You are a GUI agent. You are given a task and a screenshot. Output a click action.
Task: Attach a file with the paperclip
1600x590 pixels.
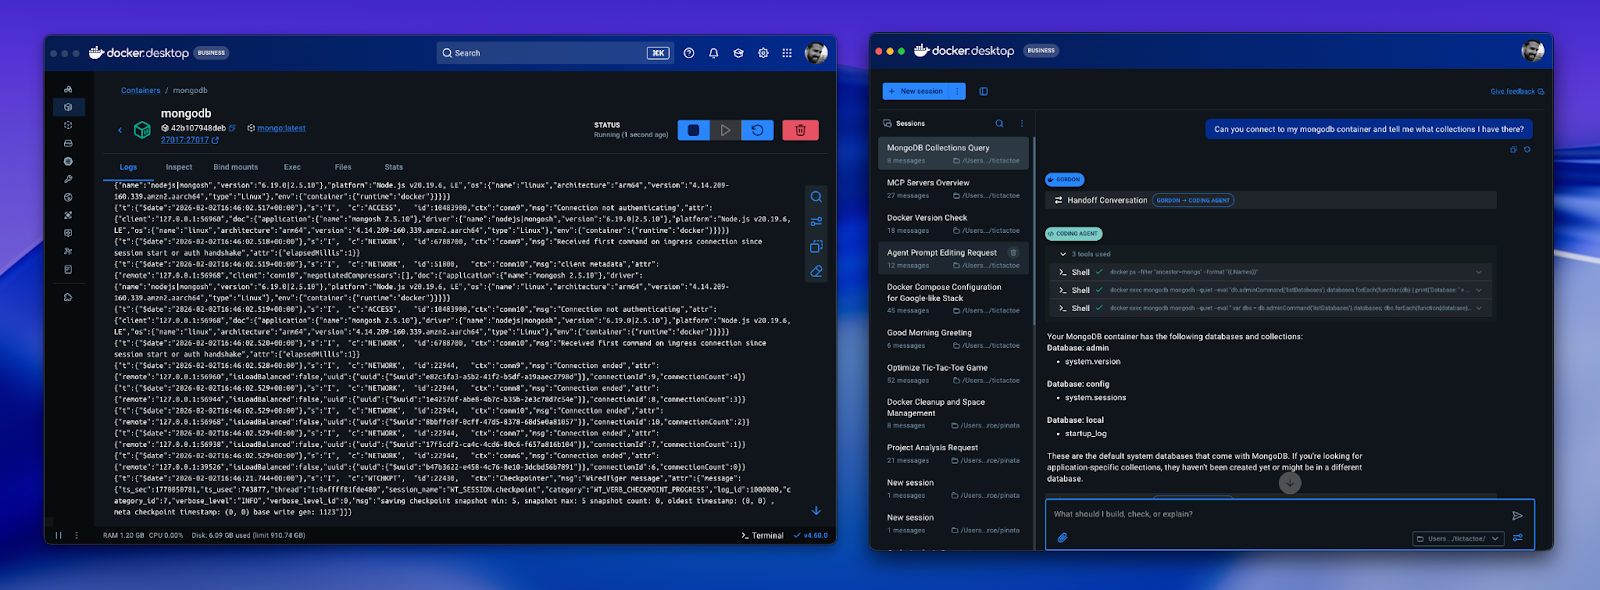point(1062,537)
